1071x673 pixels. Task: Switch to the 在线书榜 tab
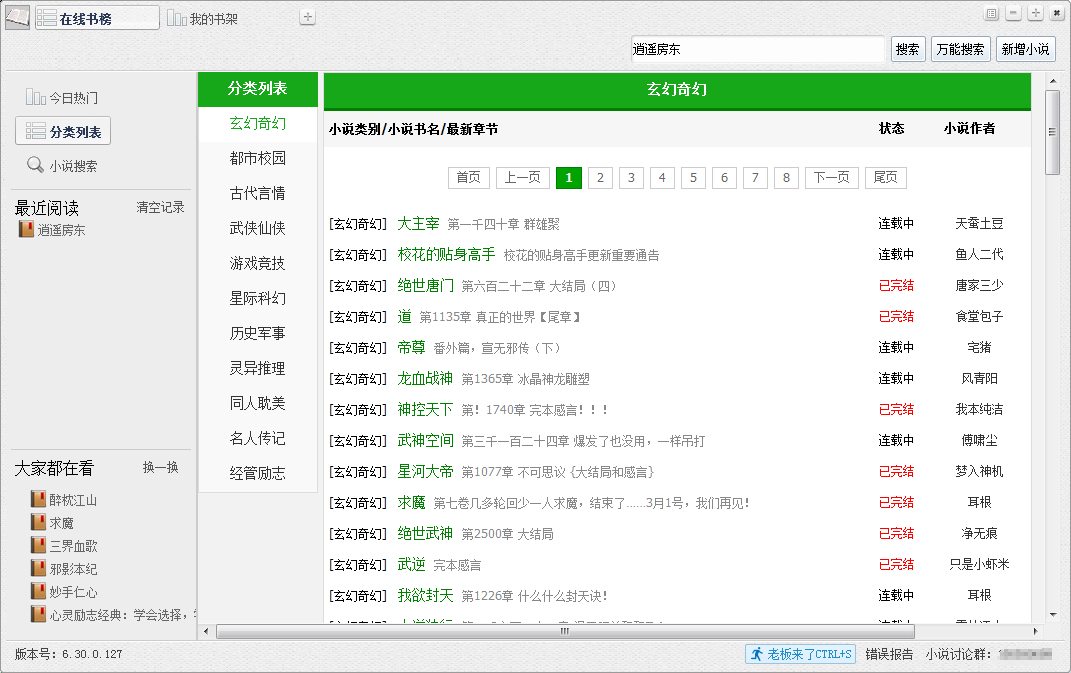(97, 19)
